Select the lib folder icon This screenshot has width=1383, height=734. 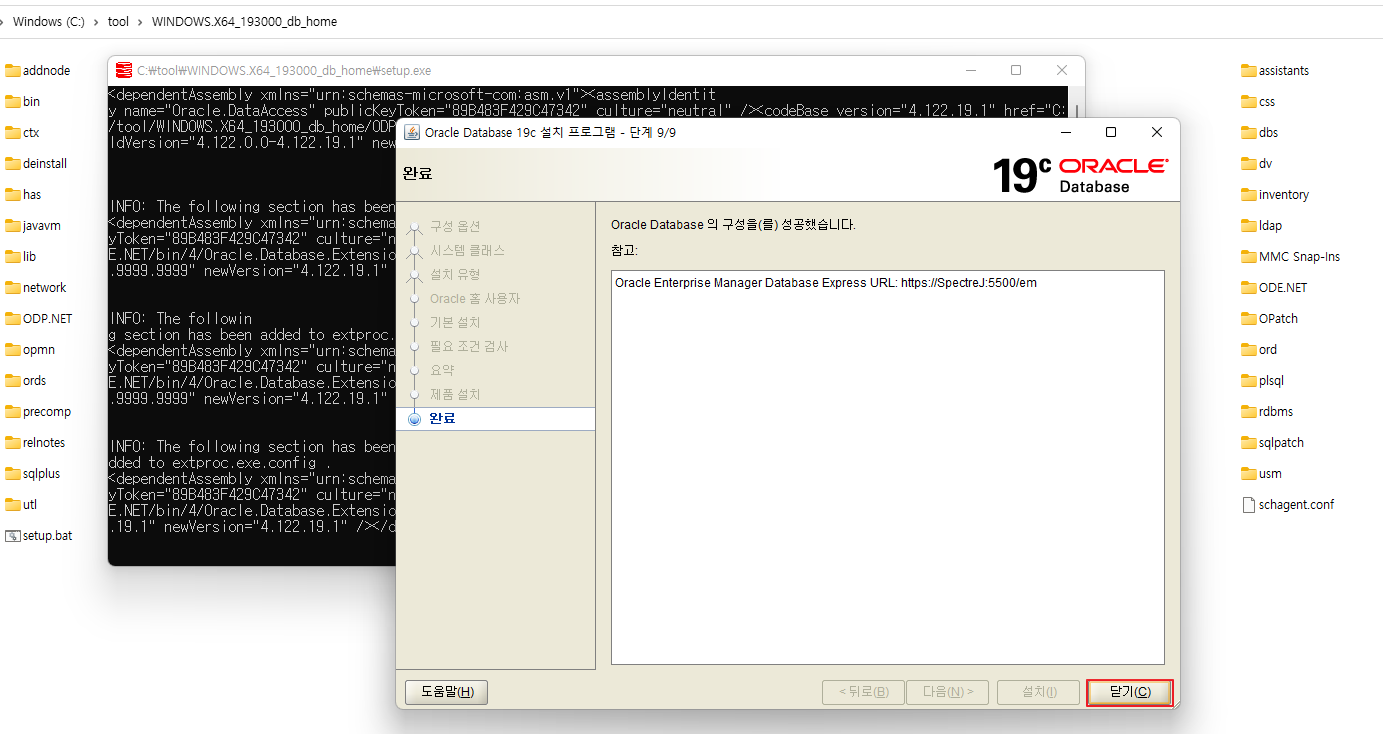(13, 257)
